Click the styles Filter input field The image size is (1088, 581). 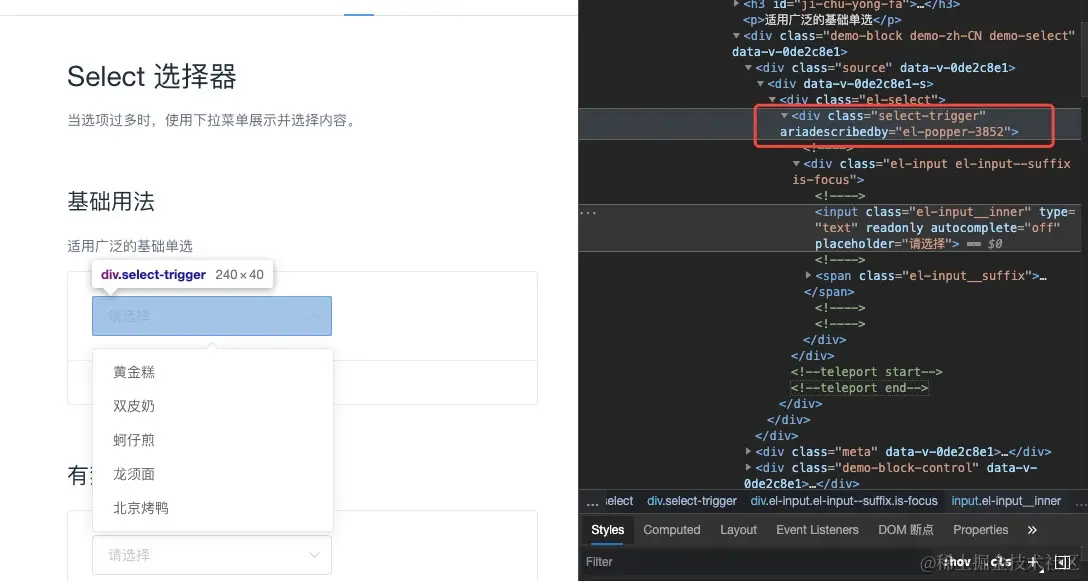(x=756, y=562)
